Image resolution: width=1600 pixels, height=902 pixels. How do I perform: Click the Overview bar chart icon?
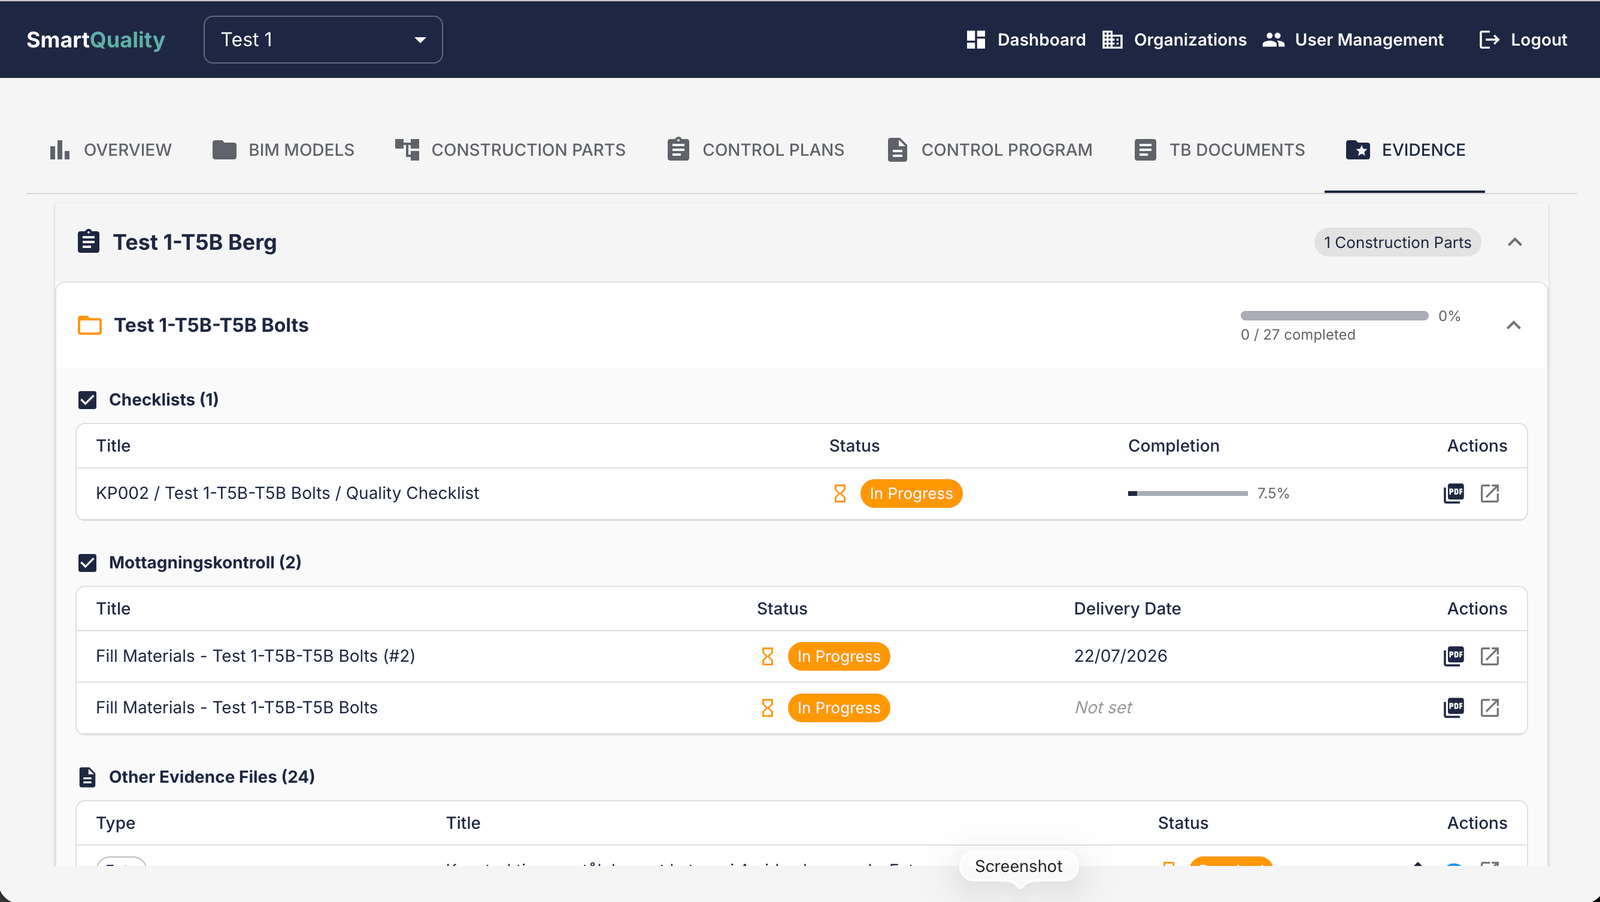pyautogui.click(x=60, y=150)
